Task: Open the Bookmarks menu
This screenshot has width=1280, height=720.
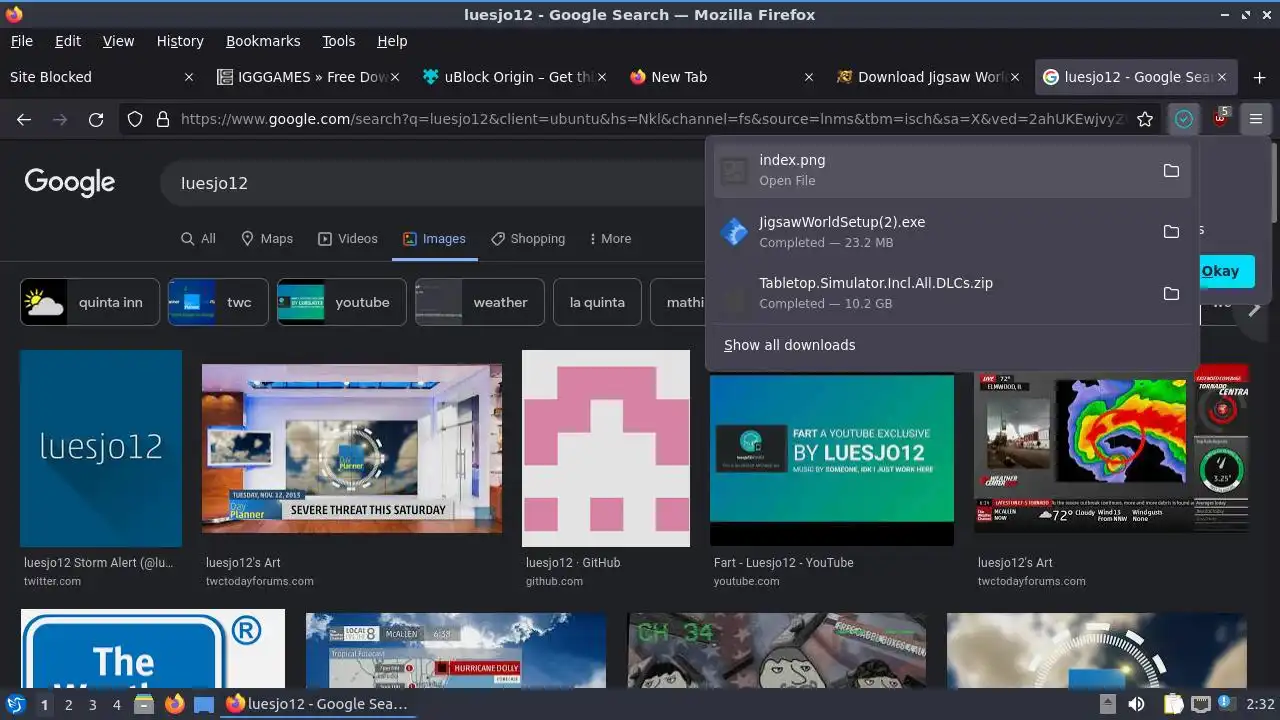Action: pos(263,41)
